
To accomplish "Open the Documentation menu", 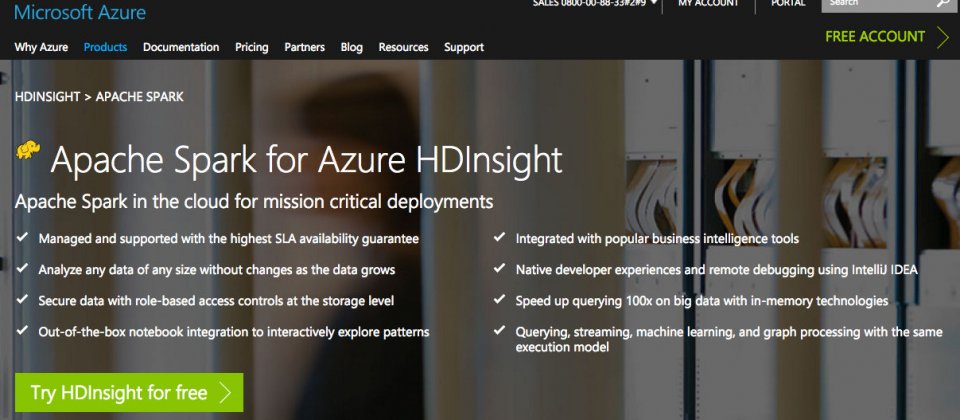I will [181, 47].
